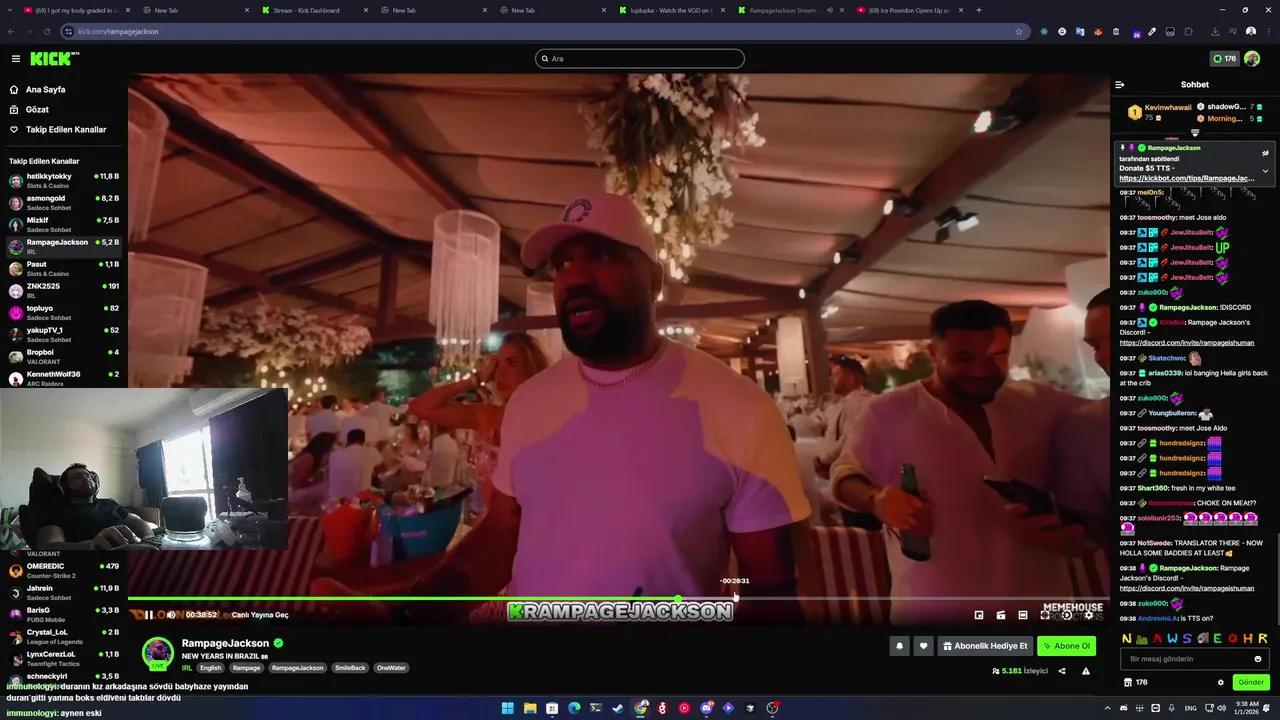Open asmongold channel in sidebar
This screenshot has height=720, width=1280.
click(x=64, y=202)
